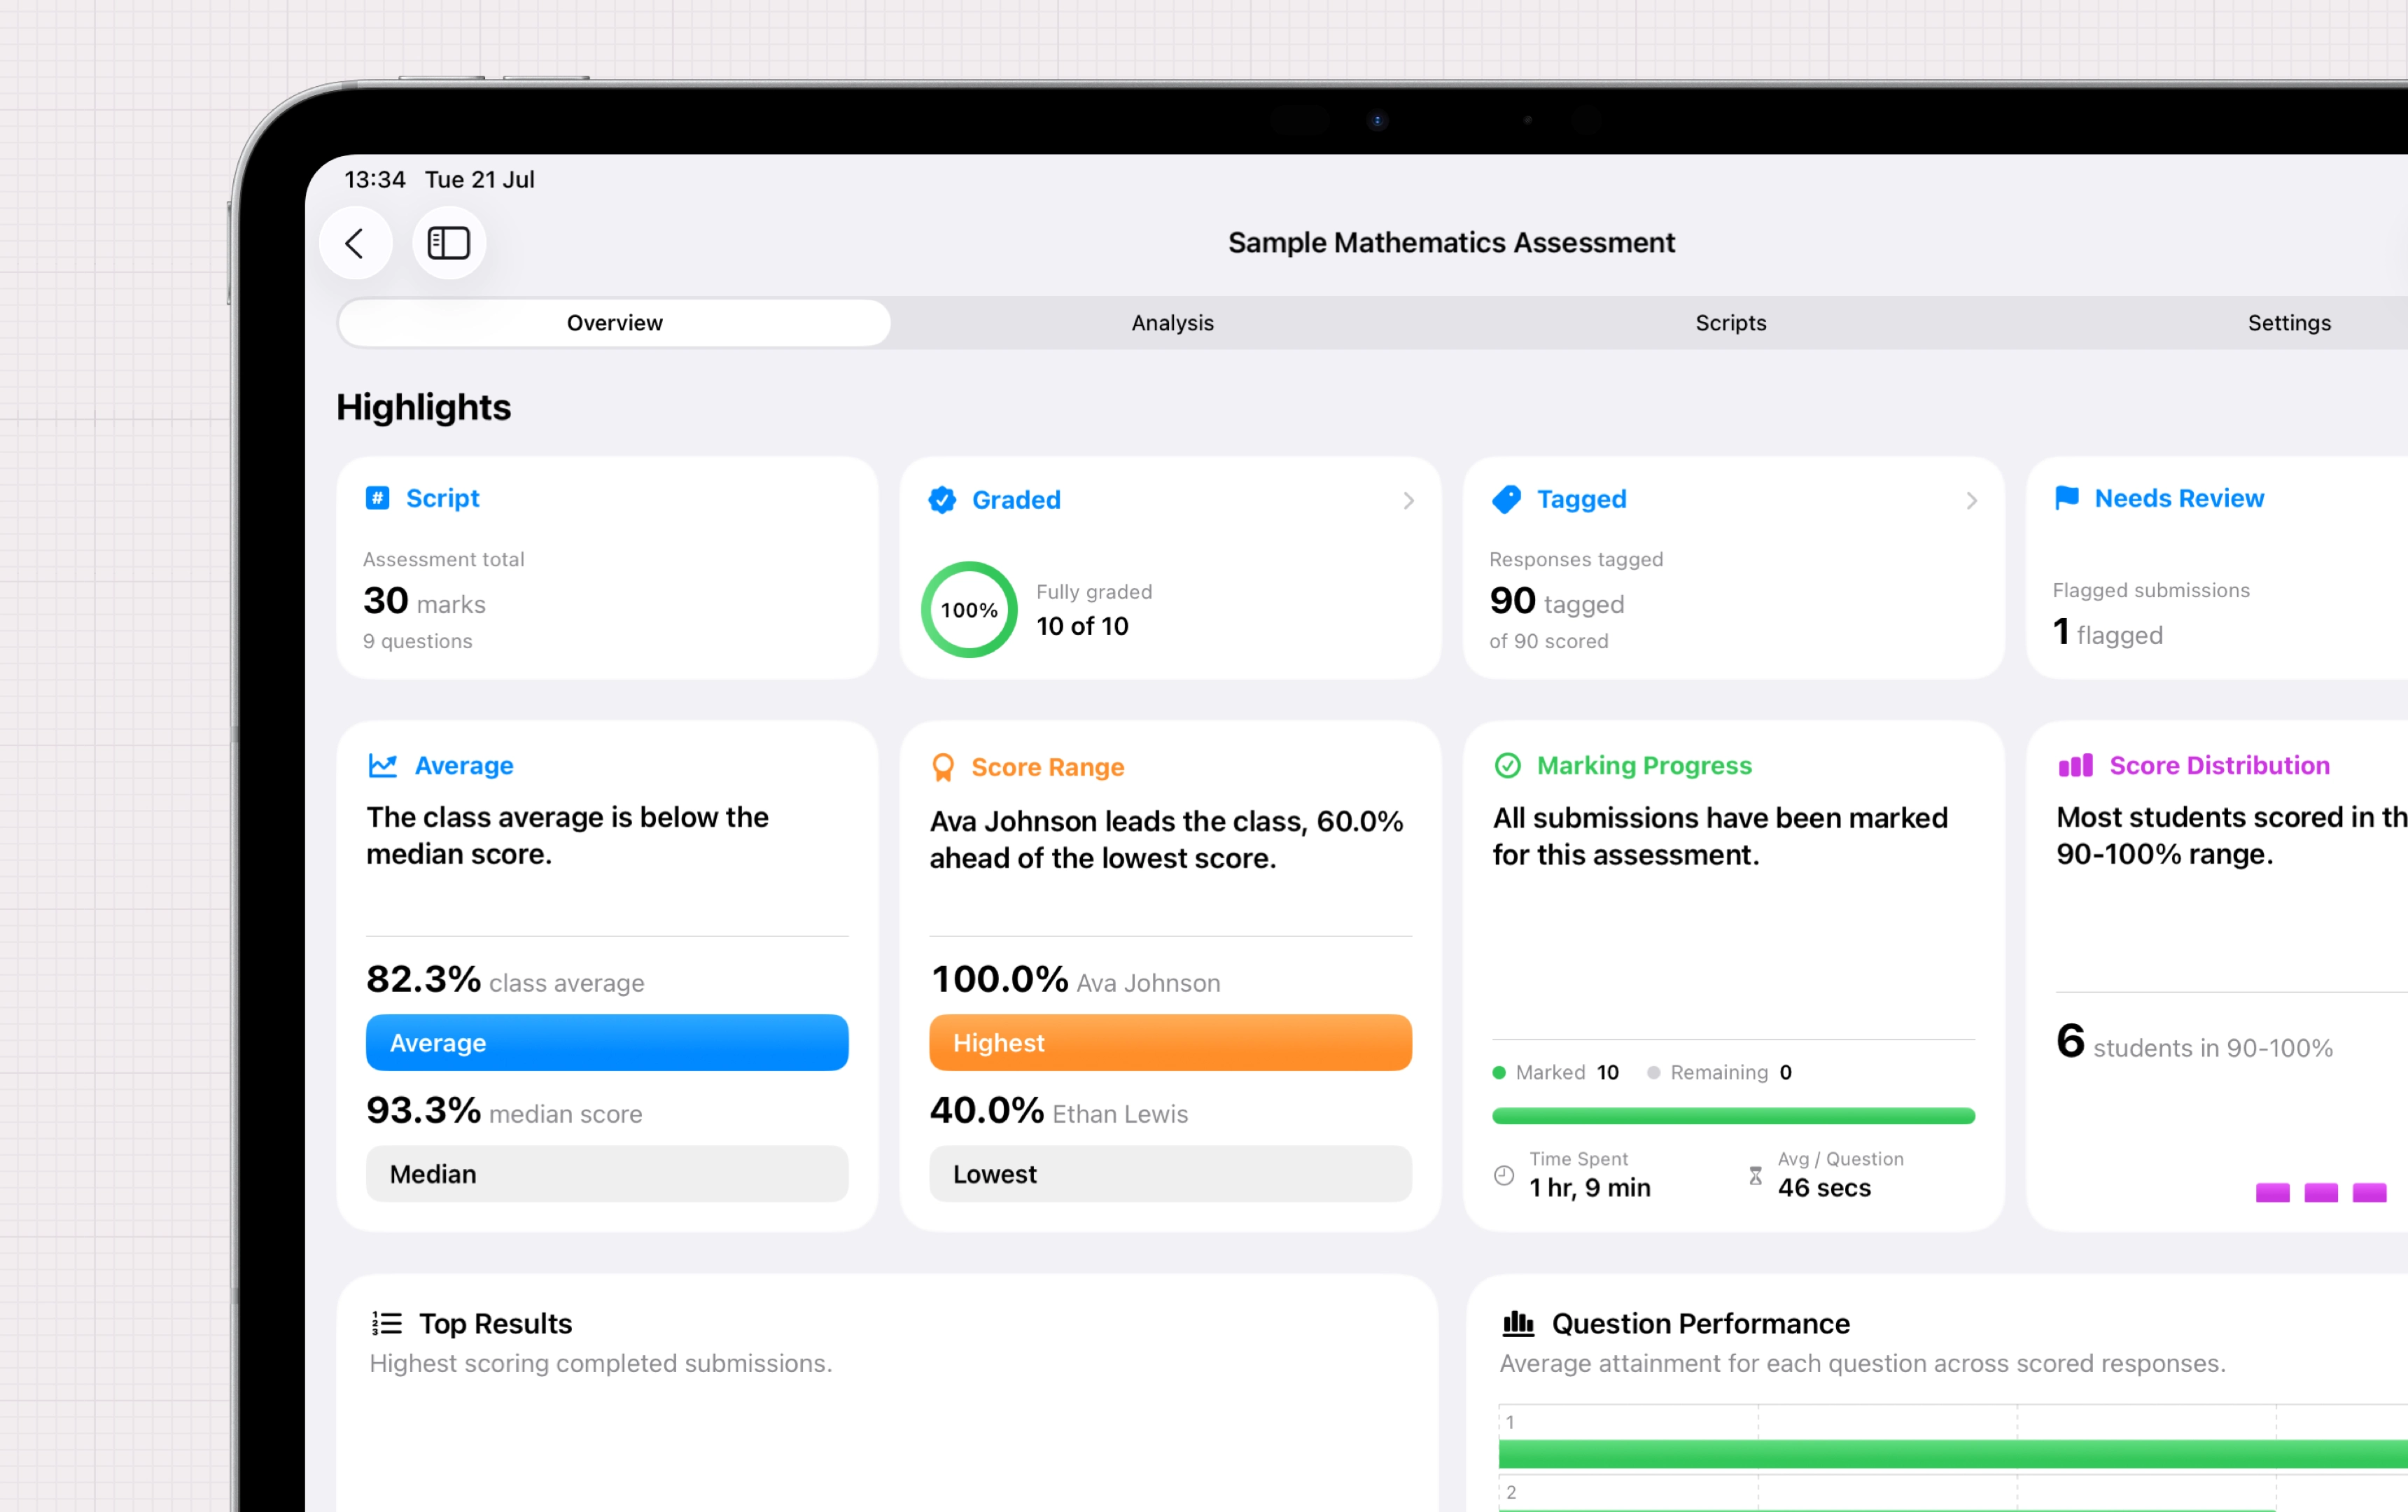This screenshot has height=1512, width=2408.
Task: Open the Scripts tab
Action: [1731, 323]
